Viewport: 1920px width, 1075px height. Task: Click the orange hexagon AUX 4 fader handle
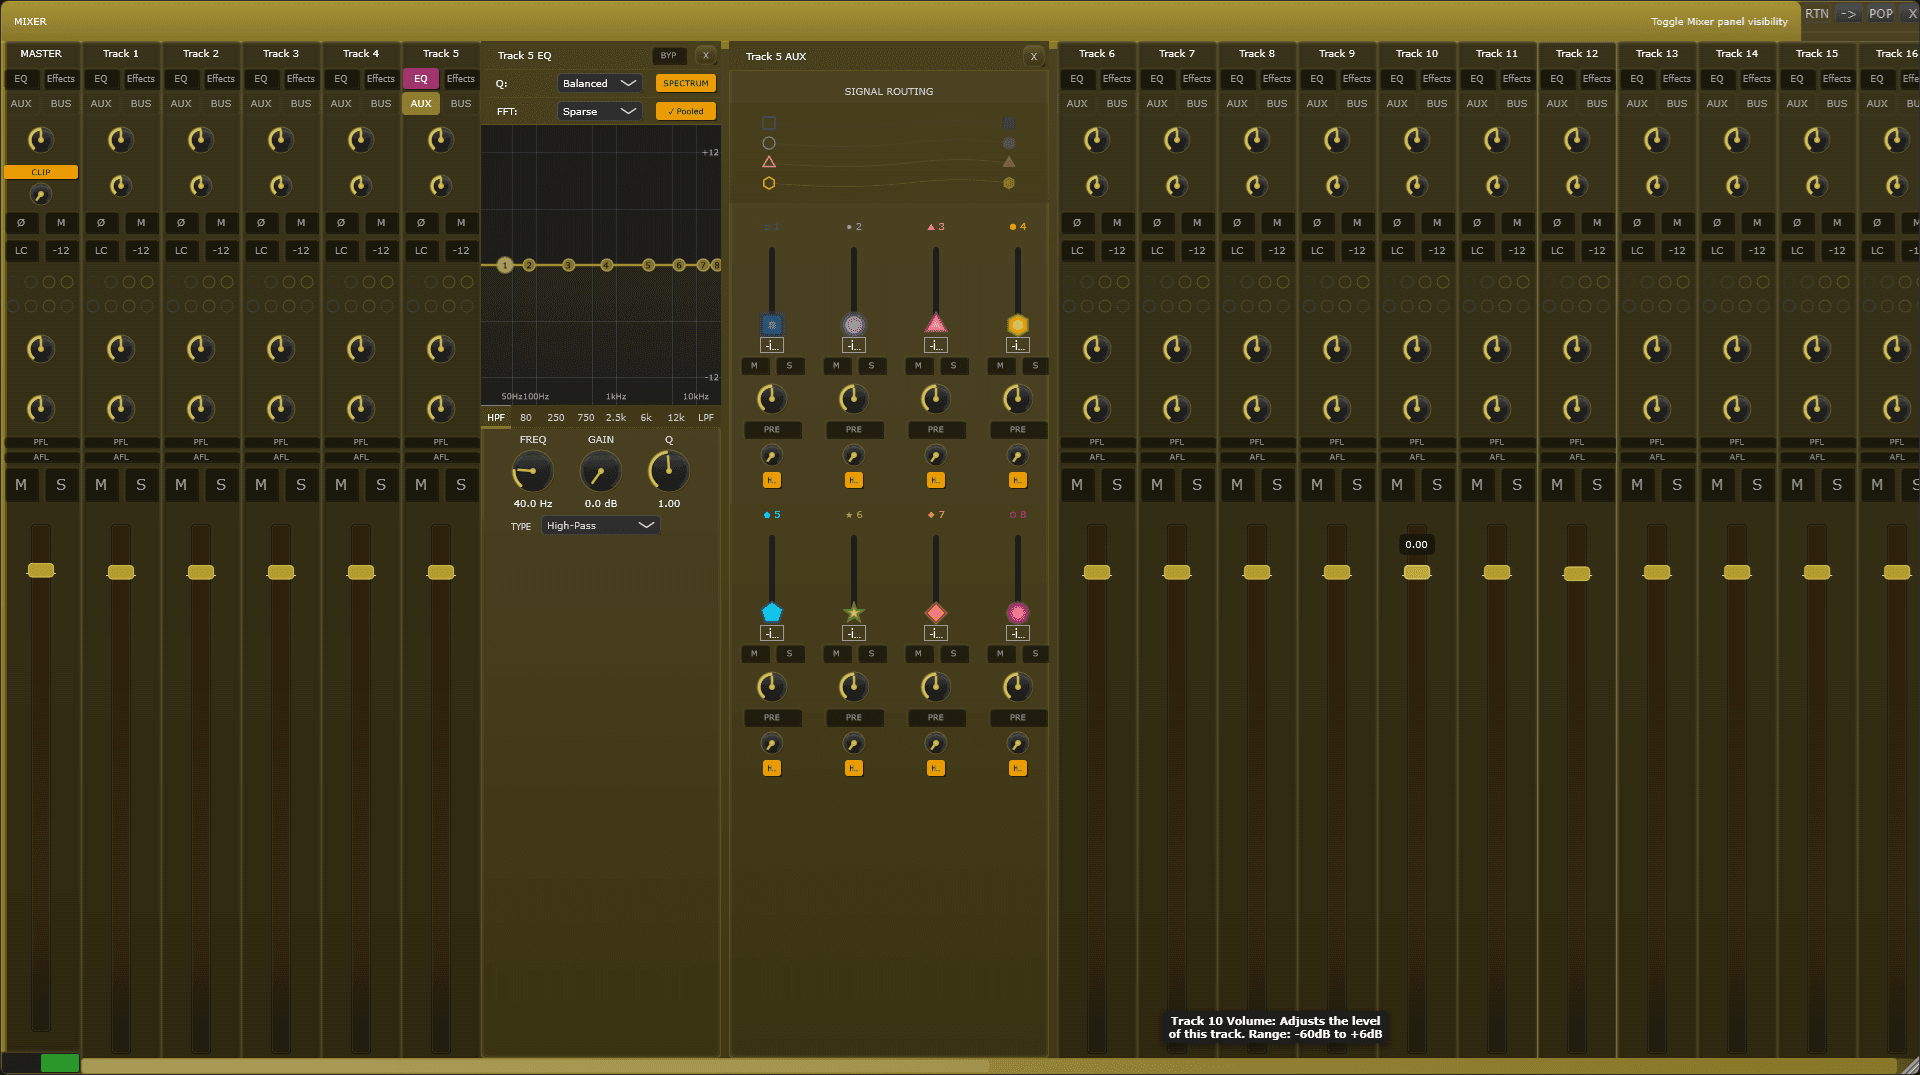click(x=1017, y=324)
